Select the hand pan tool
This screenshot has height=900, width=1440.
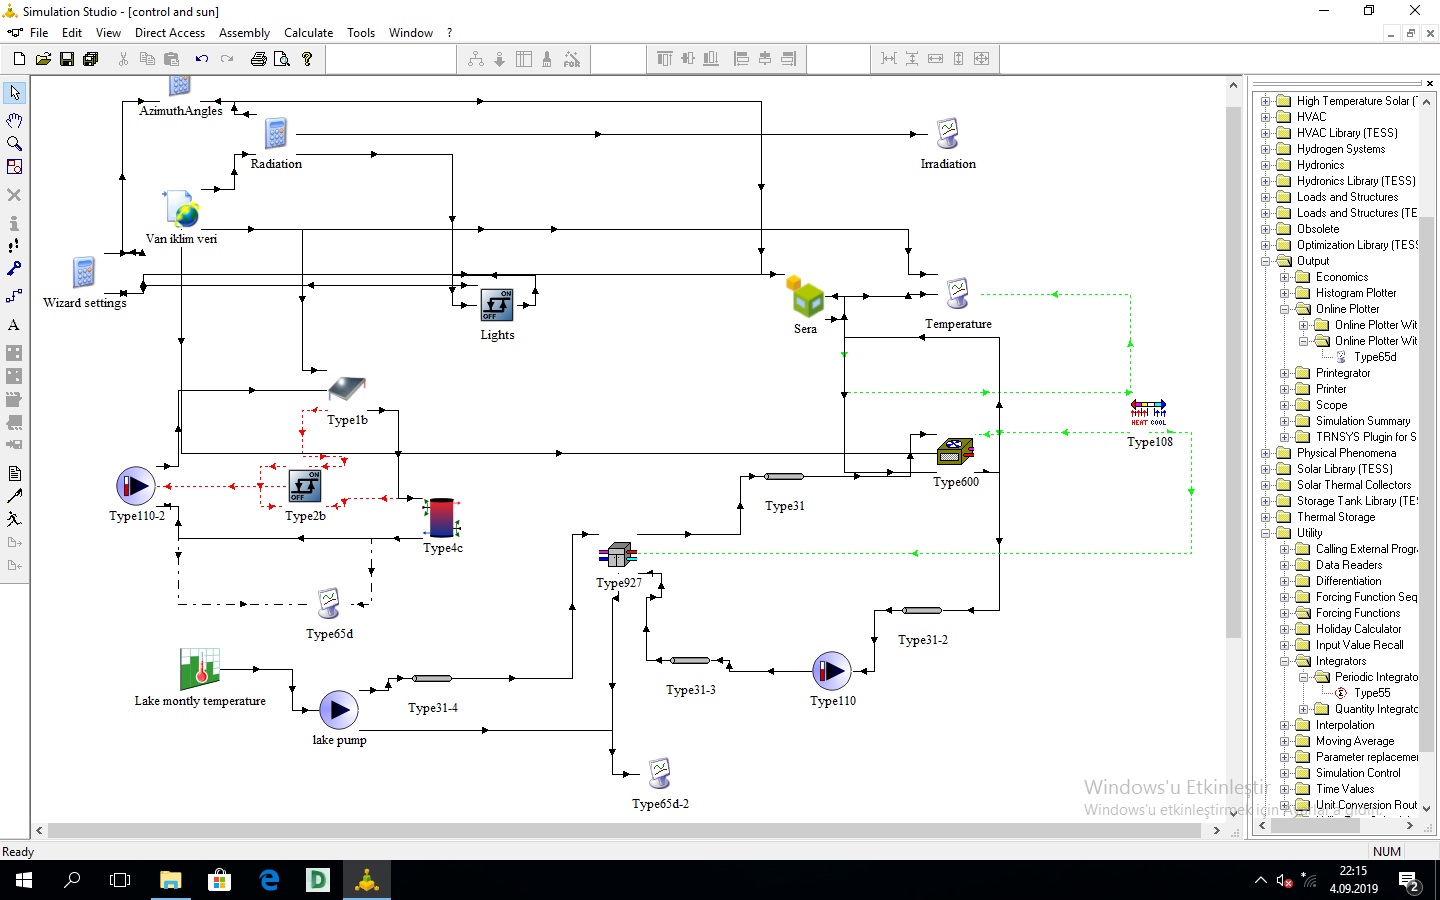14,120
